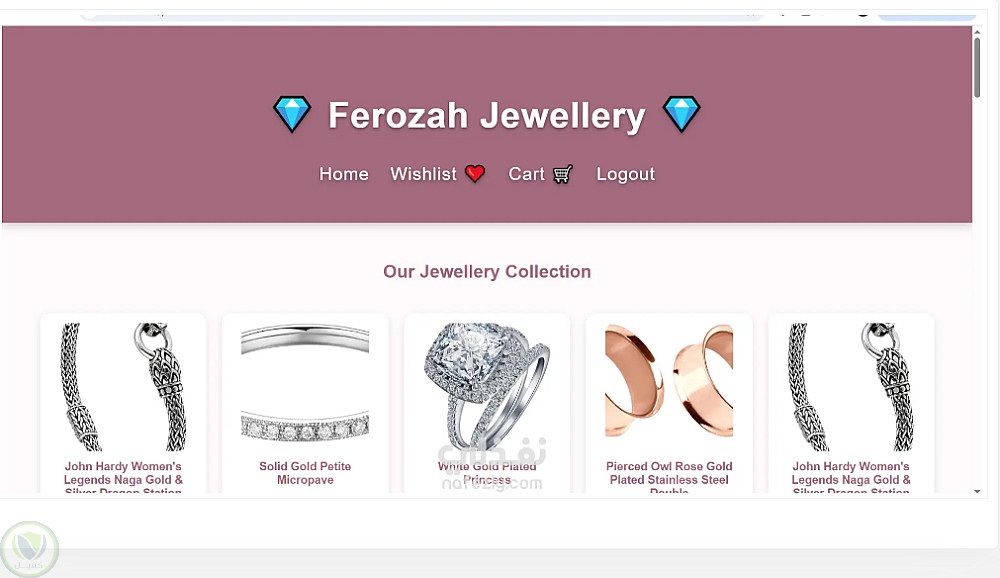The height and width of the screenshot is (578, 1000).
Task: Click the green shield icon at bottom-left
Action: [x=29, y=549]
